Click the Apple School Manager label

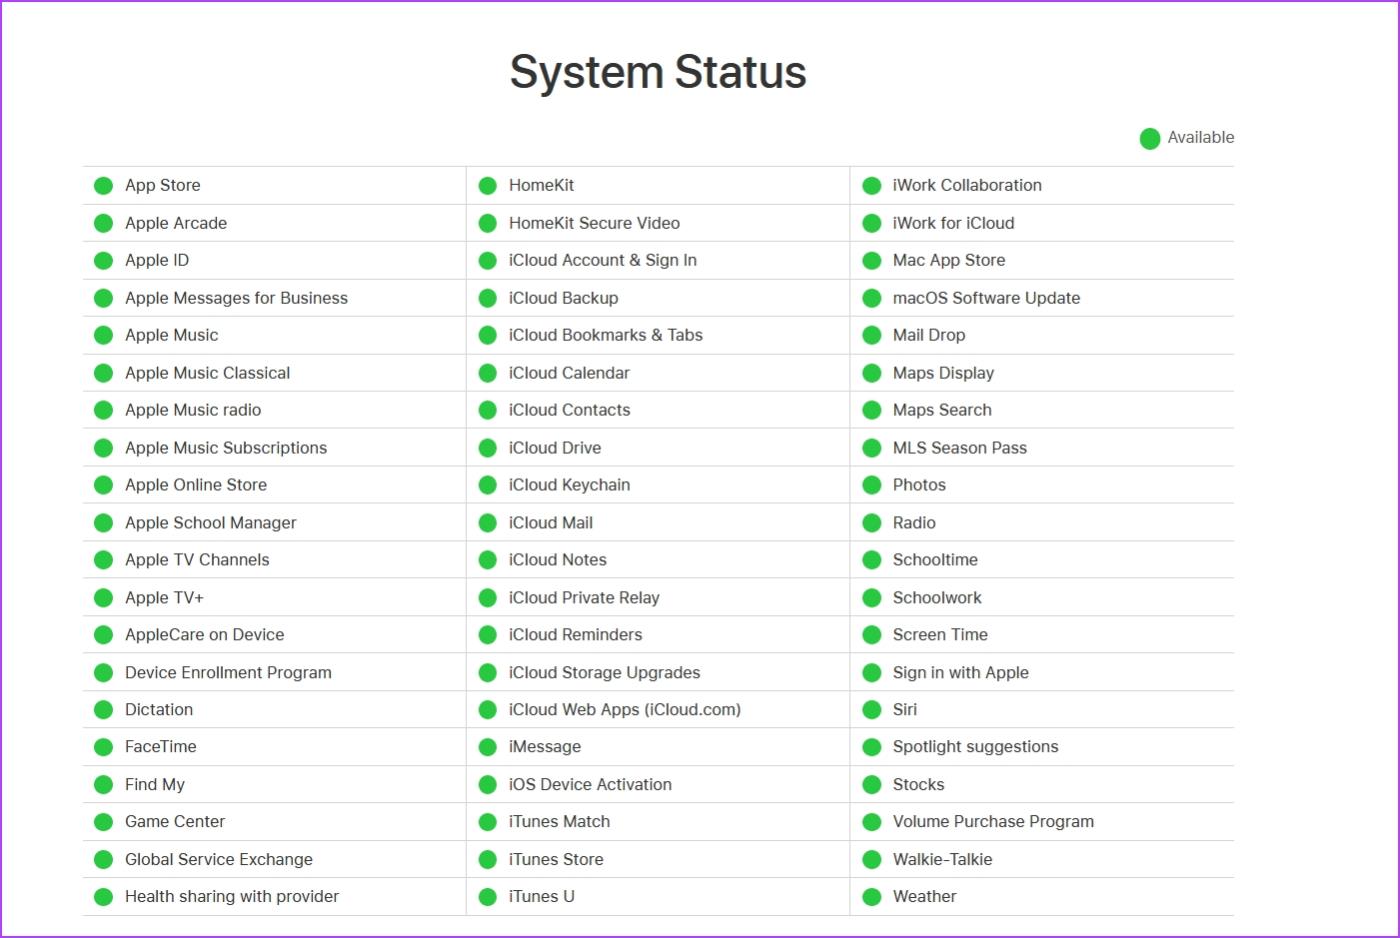pos(210,523)
